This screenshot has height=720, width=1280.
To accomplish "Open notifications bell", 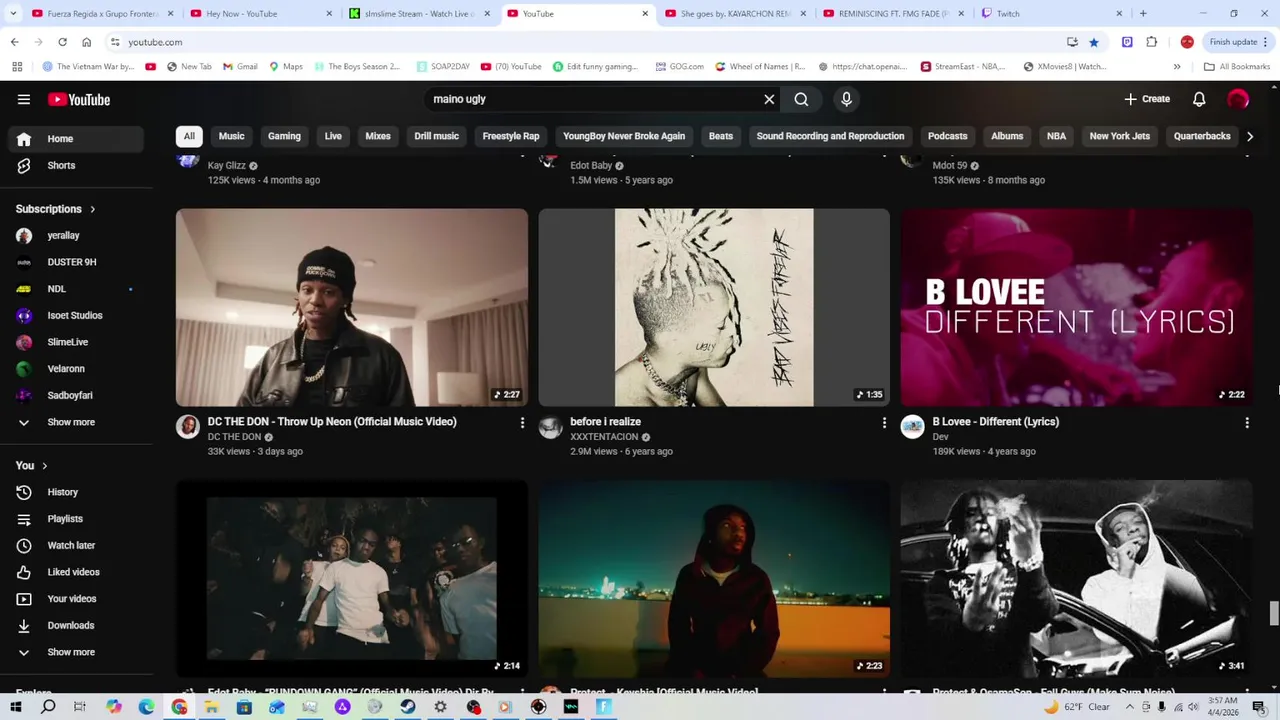I will tap(1199, 99).
